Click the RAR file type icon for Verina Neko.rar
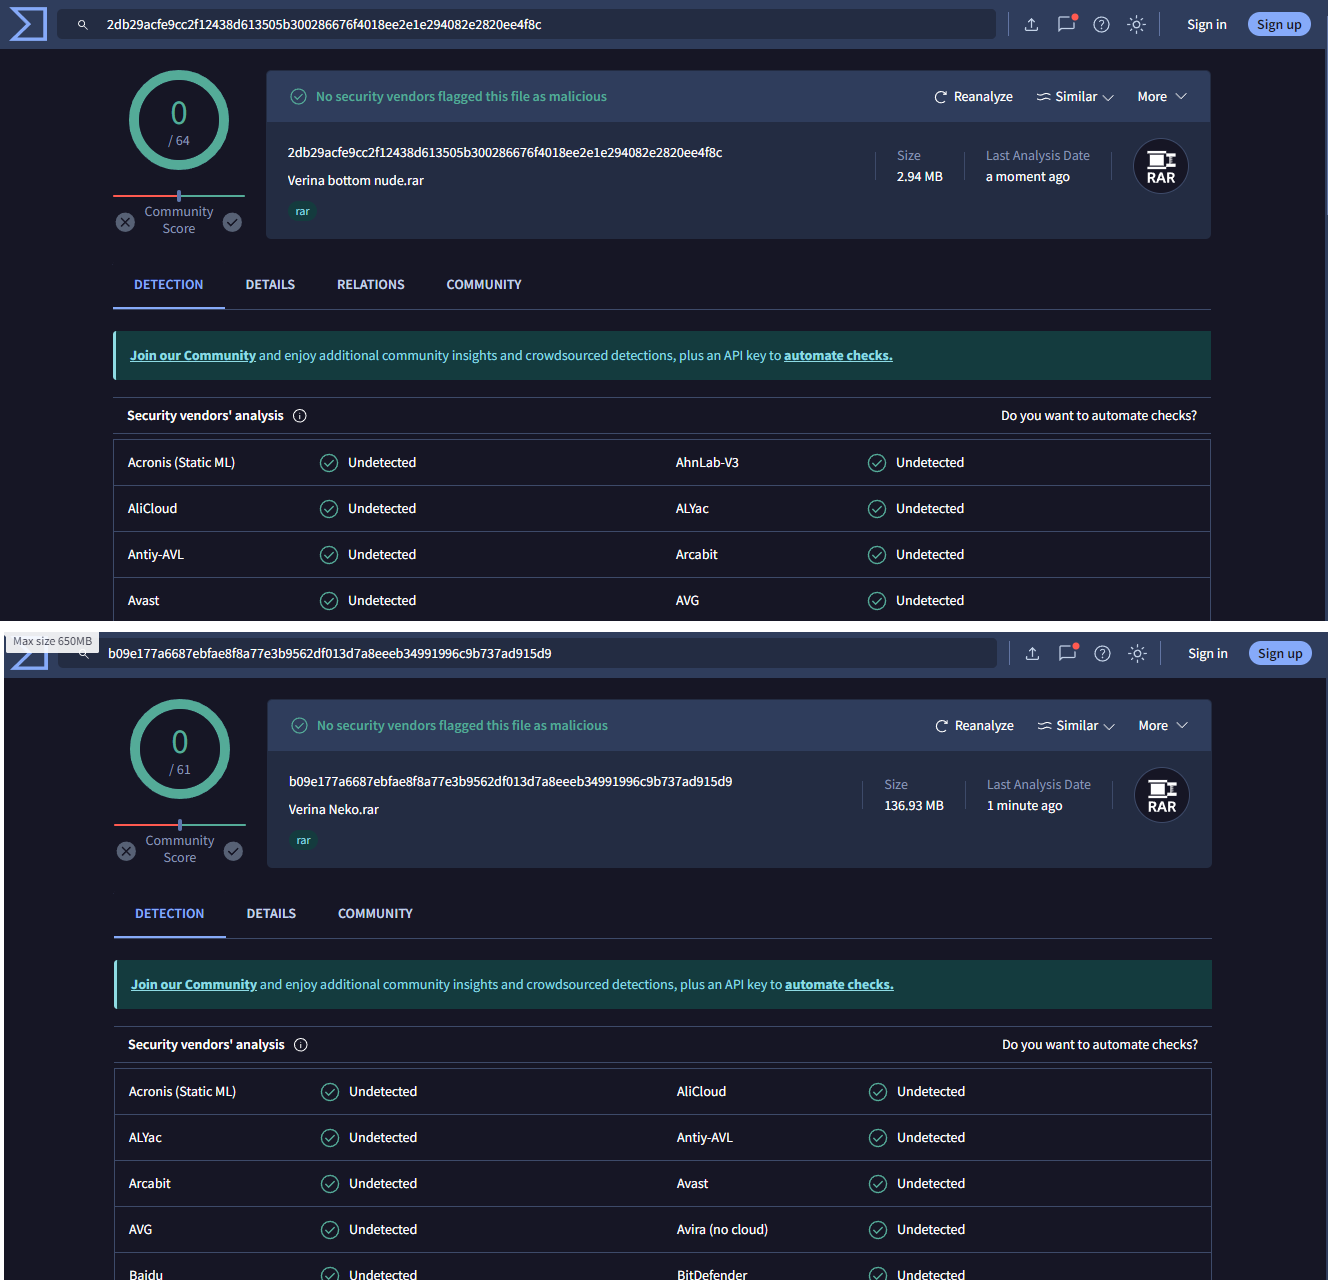Image resolution: width=1328 pixels, height=1280 pixels. (x=1162, y=795)
